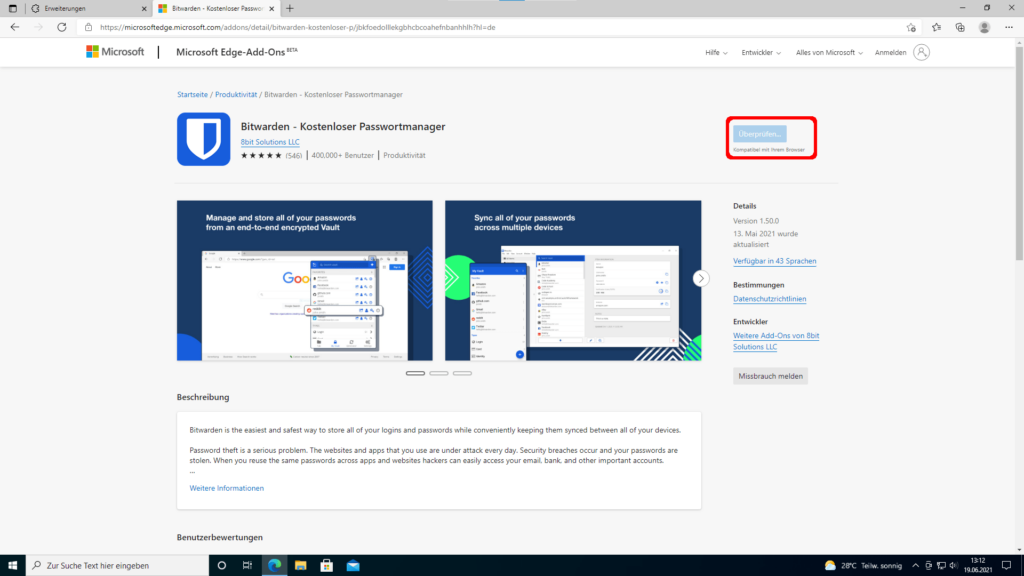
Task: Expand description with Weitere Informationen
Action: tap(227, 488)
